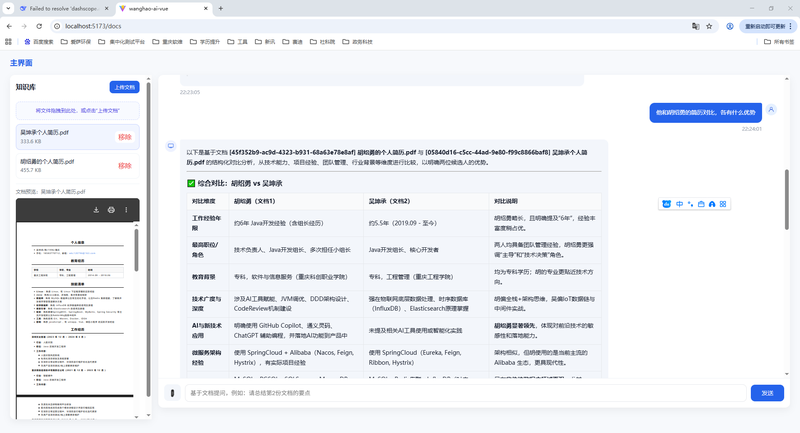Open the 所有书签 all bookmarks folder
This screenshot has height=433, width=800.
click(x=779, y=42)
